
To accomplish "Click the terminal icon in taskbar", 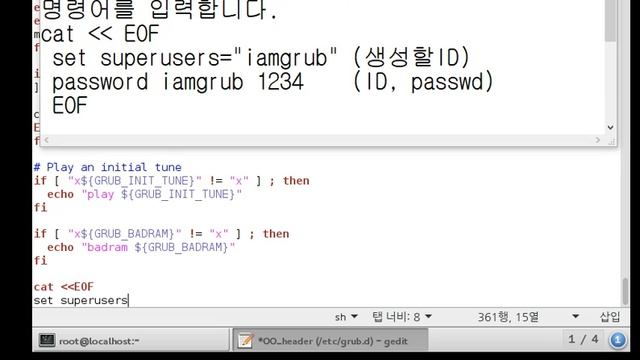I will [x=47, y=340].
